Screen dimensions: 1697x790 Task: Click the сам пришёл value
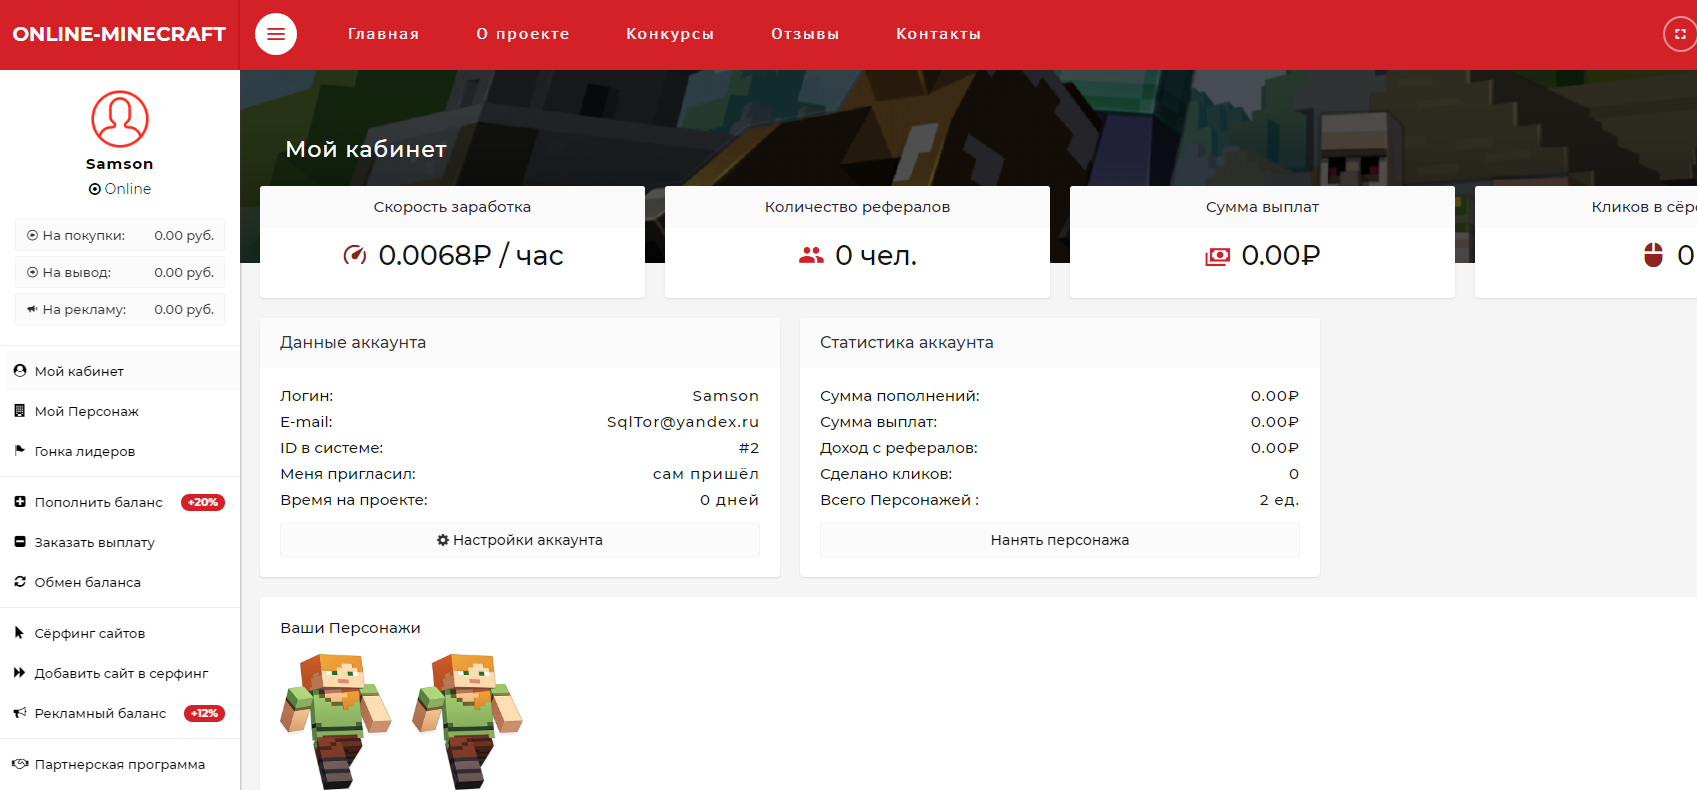[706, 474]
